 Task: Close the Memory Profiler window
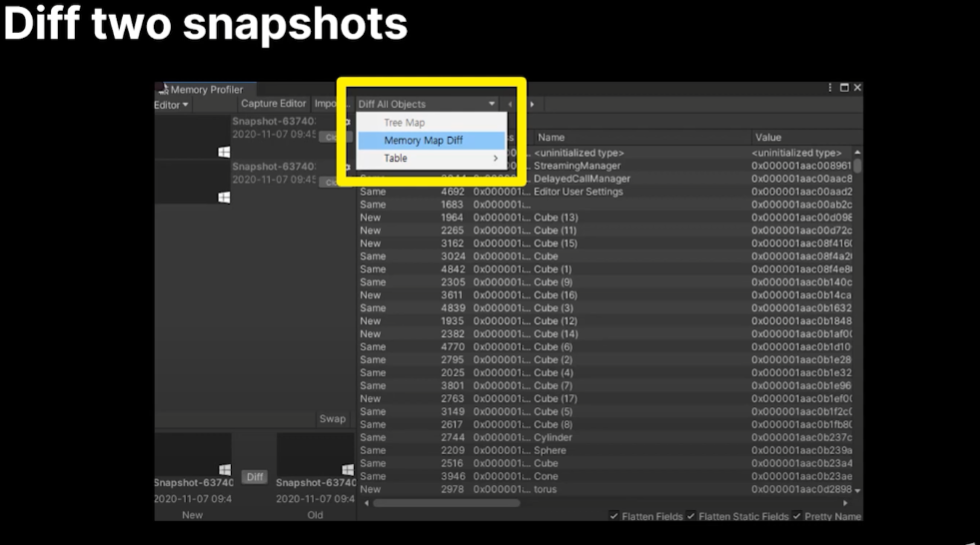(x=858, y=88)
